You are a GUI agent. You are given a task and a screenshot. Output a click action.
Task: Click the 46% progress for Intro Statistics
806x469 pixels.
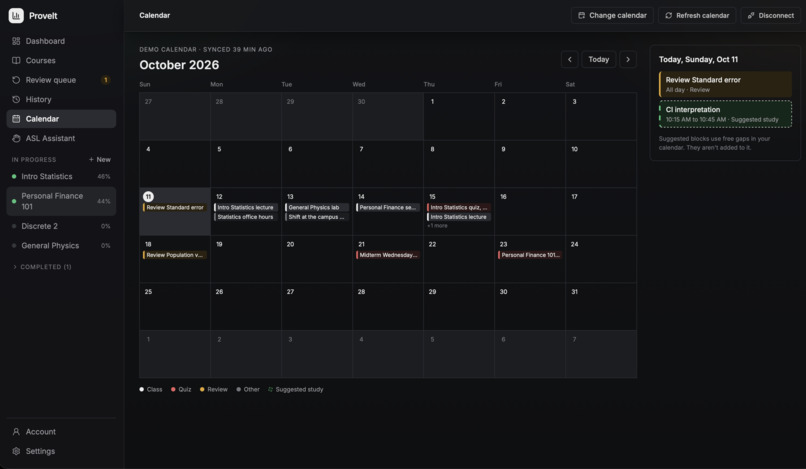(104, 176)
